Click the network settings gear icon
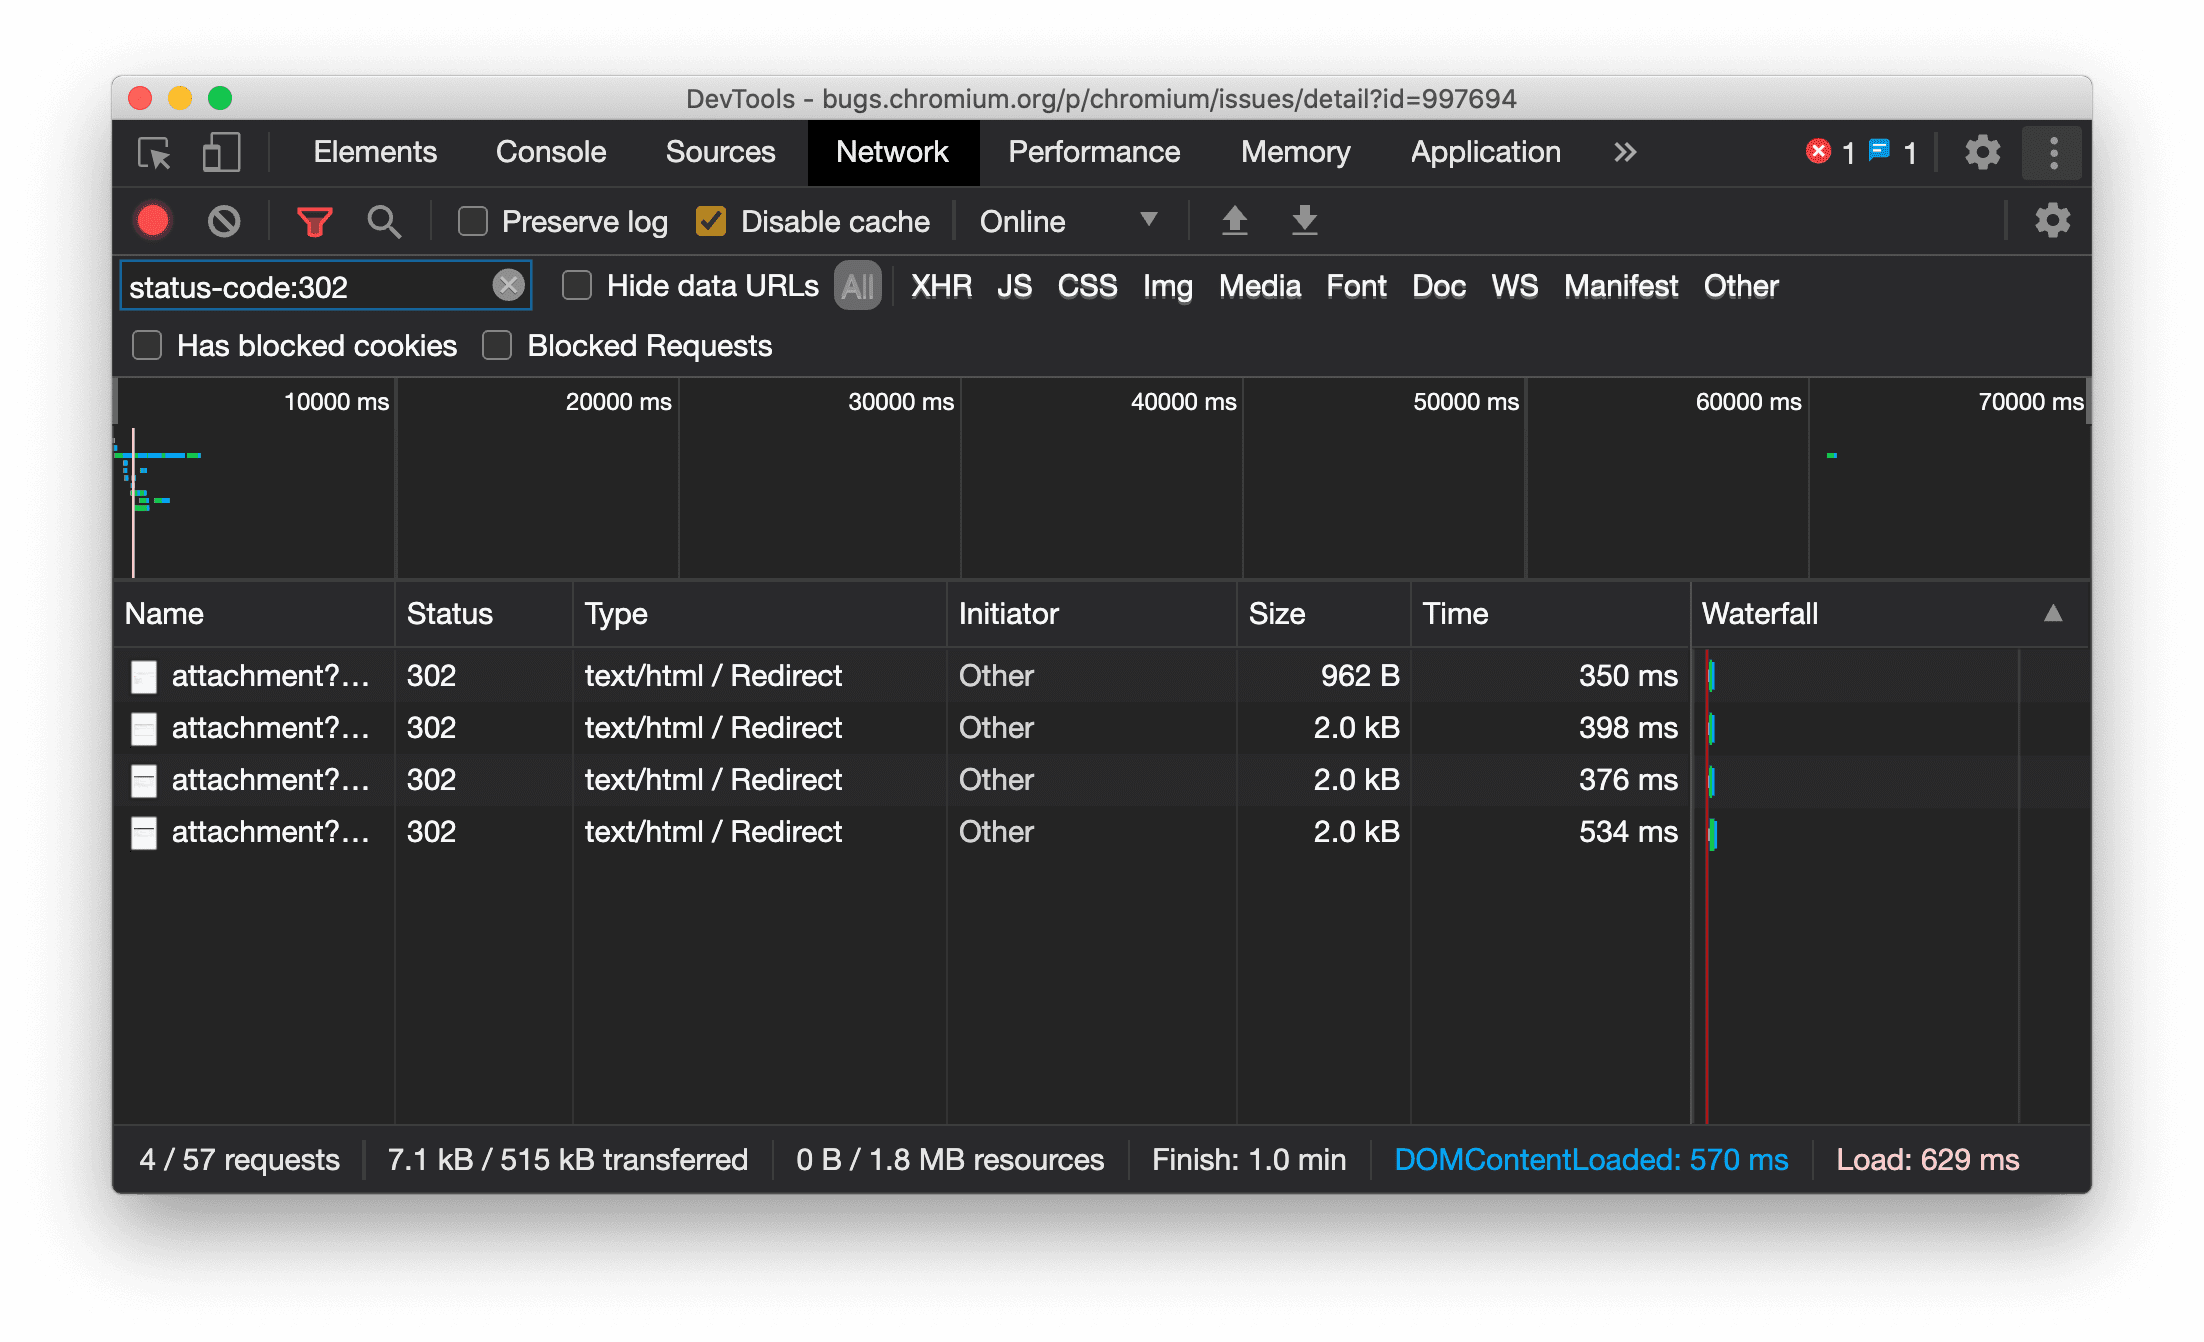 [x=2051, y=221]
